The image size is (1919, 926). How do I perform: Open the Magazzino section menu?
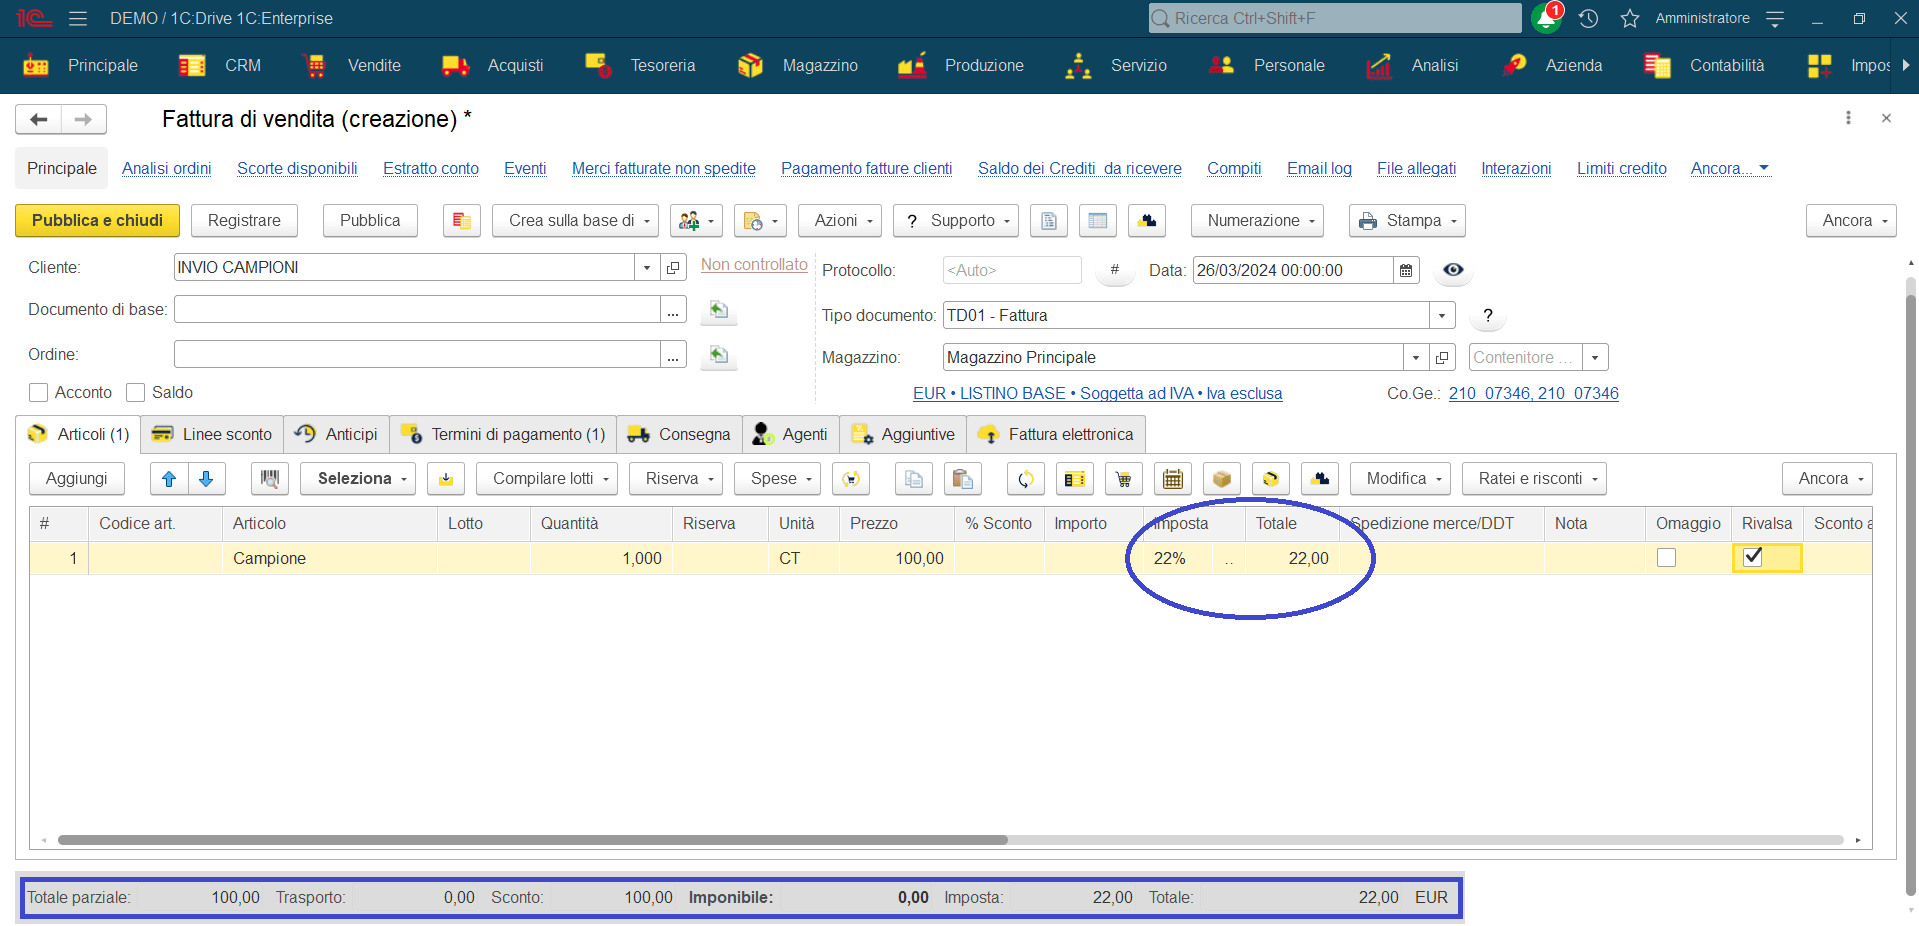(x=798, y=65)
